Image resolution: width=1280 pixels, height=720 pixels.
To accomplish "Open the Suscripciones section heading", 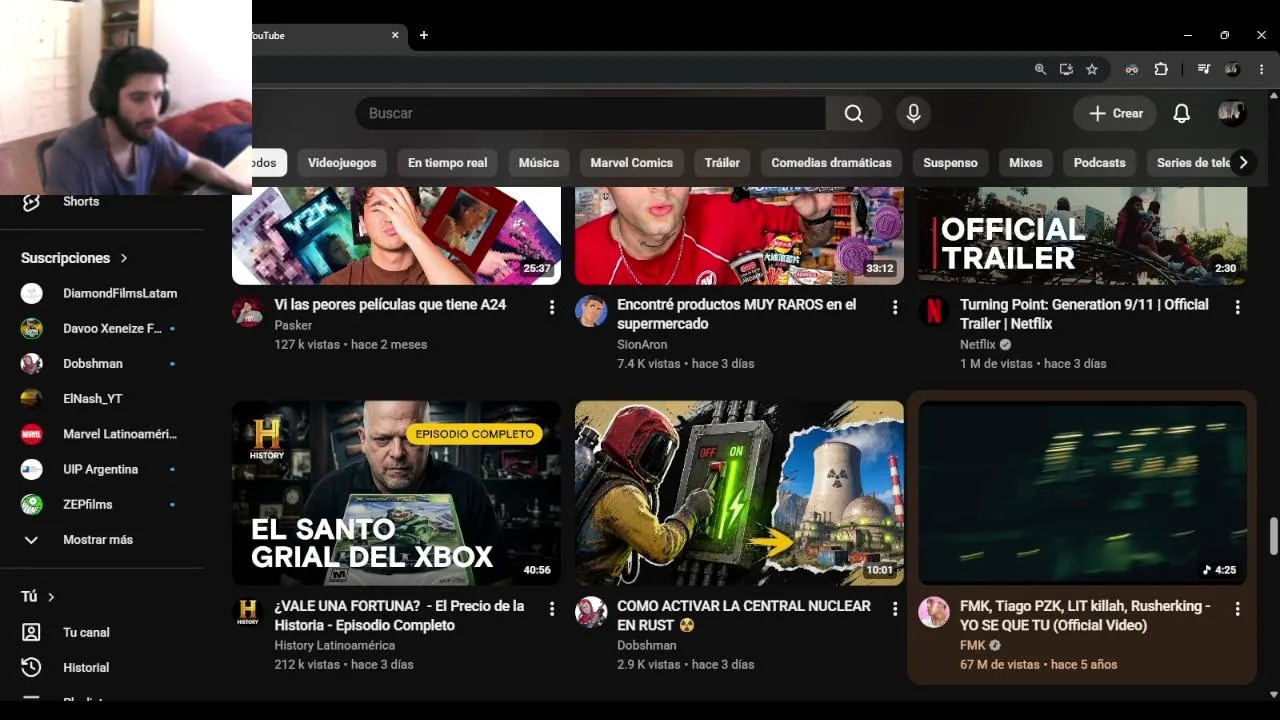I will [x=74, y=258].
